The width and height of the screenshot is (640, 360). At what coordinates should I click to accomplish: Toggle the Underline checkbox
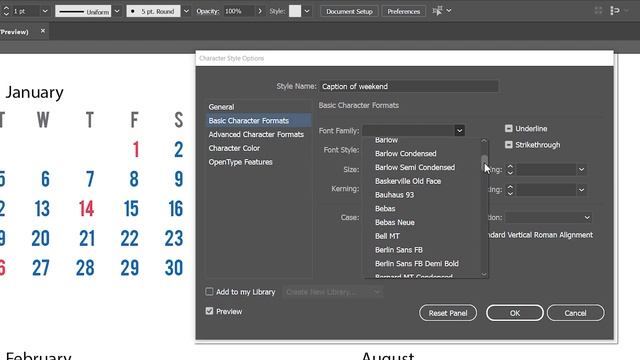pyautogui.click(x=508, y=129)
